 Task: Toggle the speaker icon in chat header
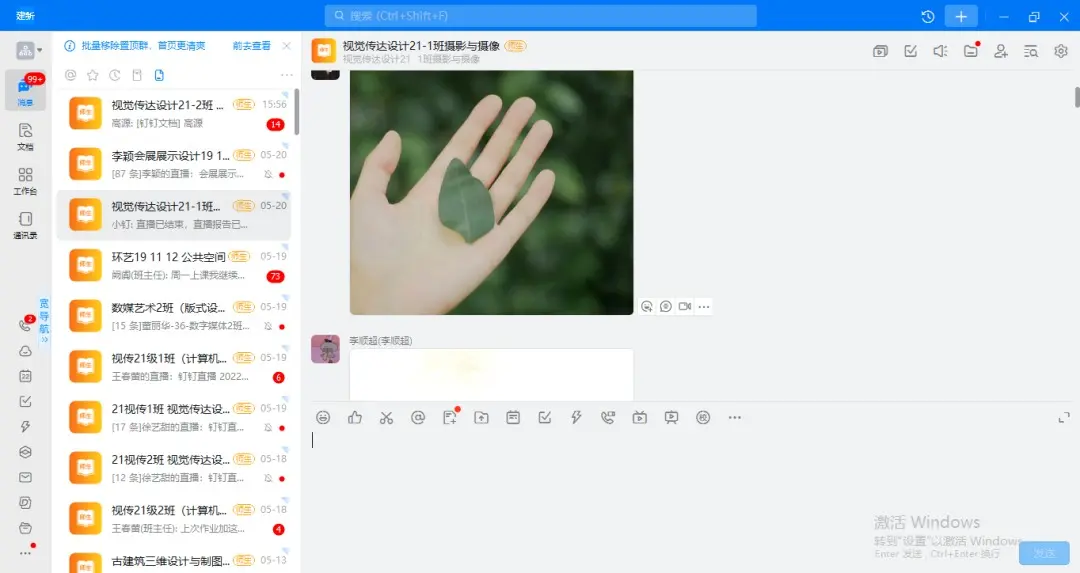[940, 51]
